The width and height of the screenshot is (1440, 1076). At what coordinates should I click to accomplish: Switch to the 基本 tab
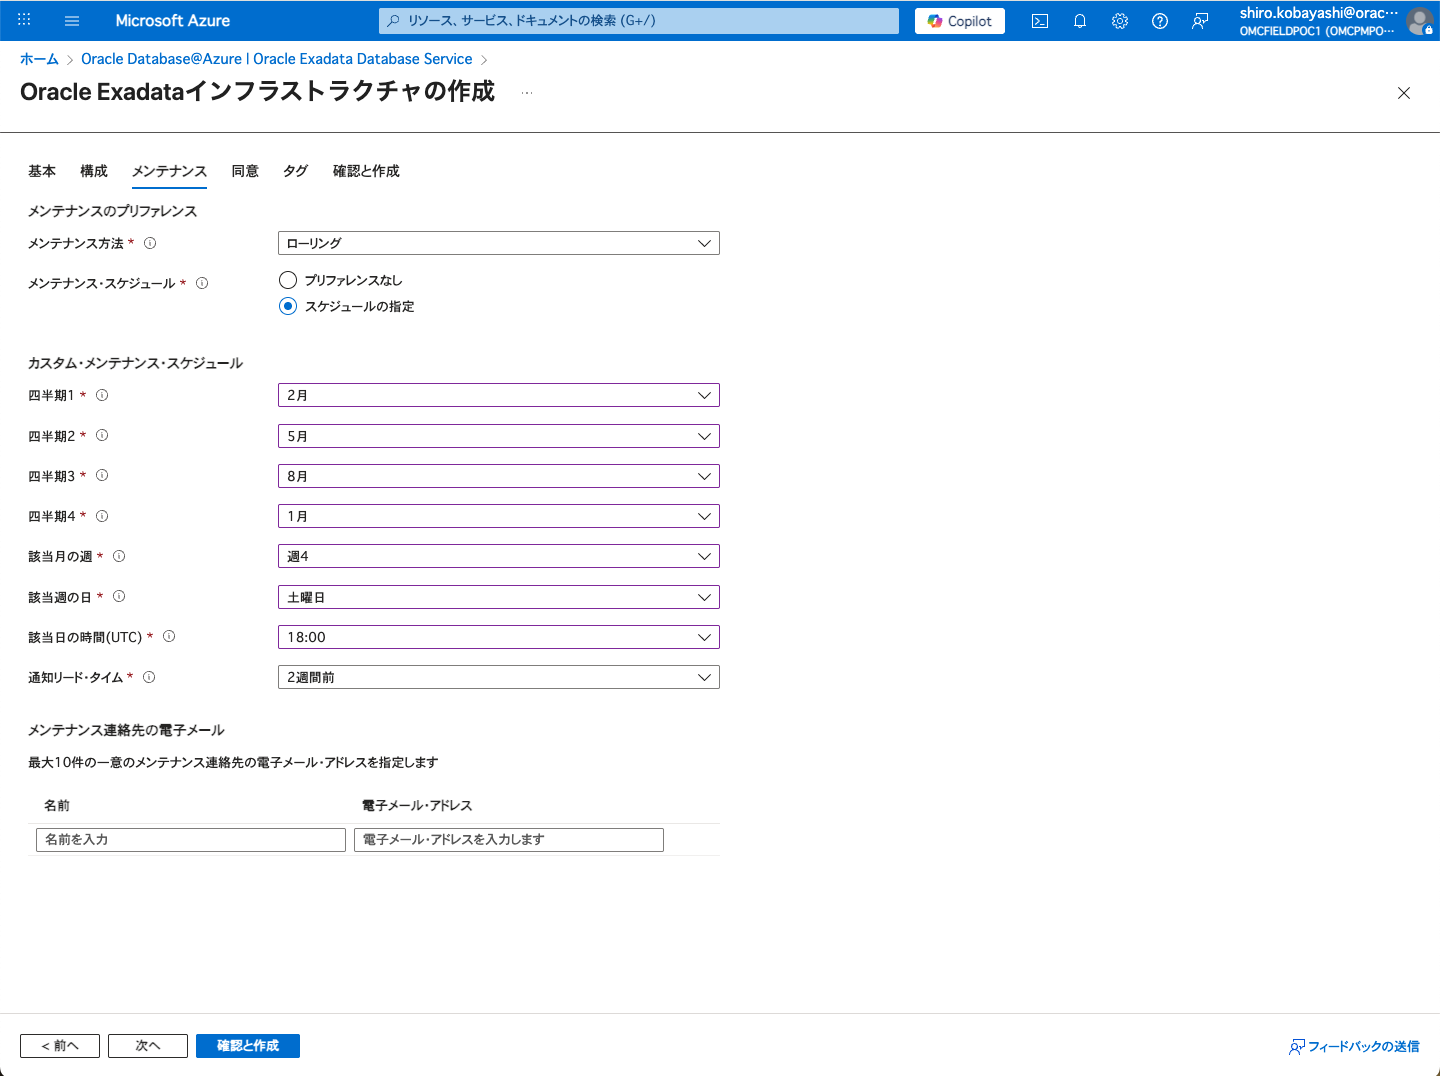[42, 171]
